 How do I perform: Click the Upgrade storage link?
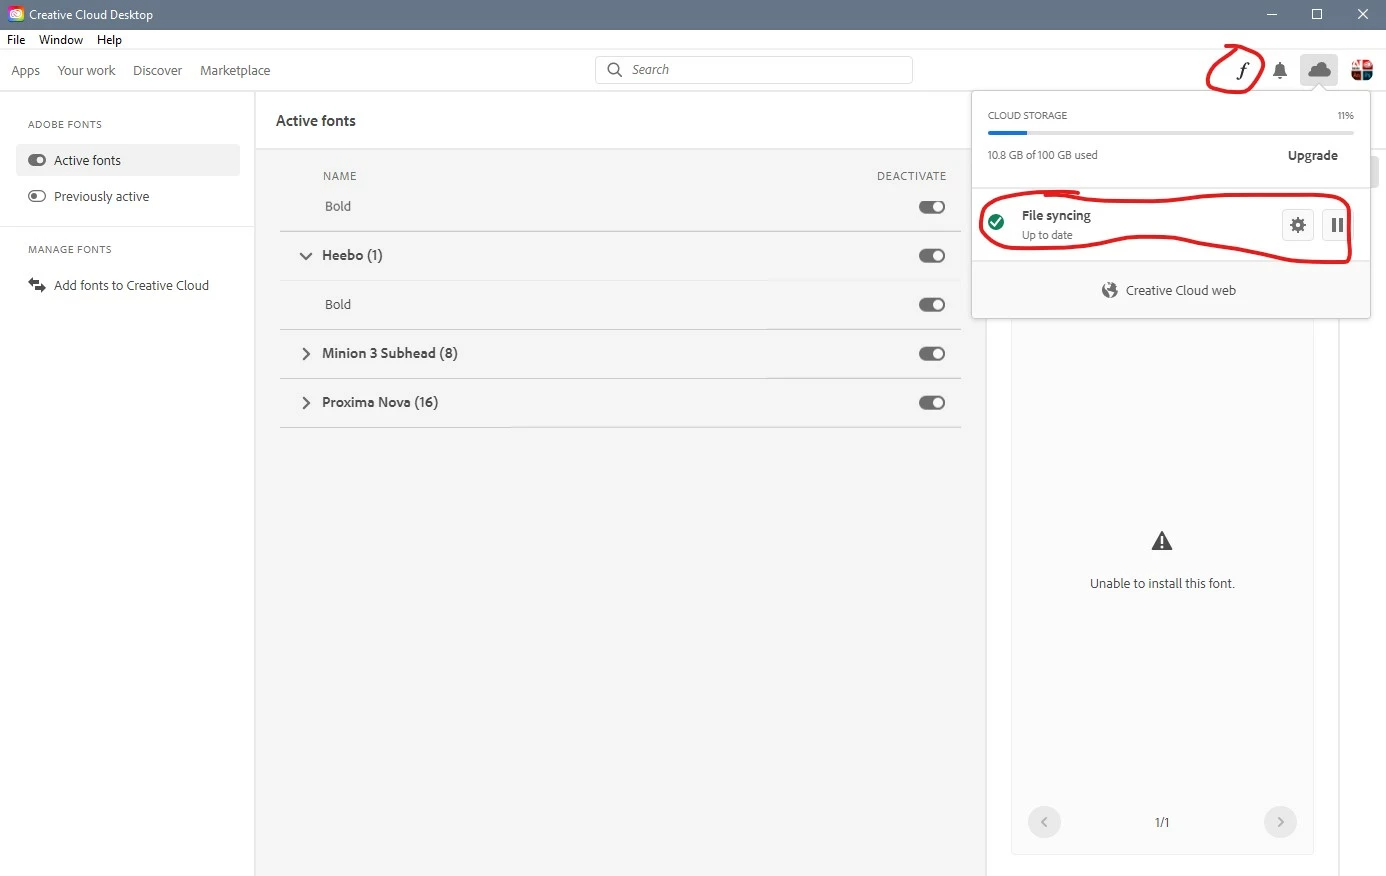pyautogui.click(x=1312, y=155)
